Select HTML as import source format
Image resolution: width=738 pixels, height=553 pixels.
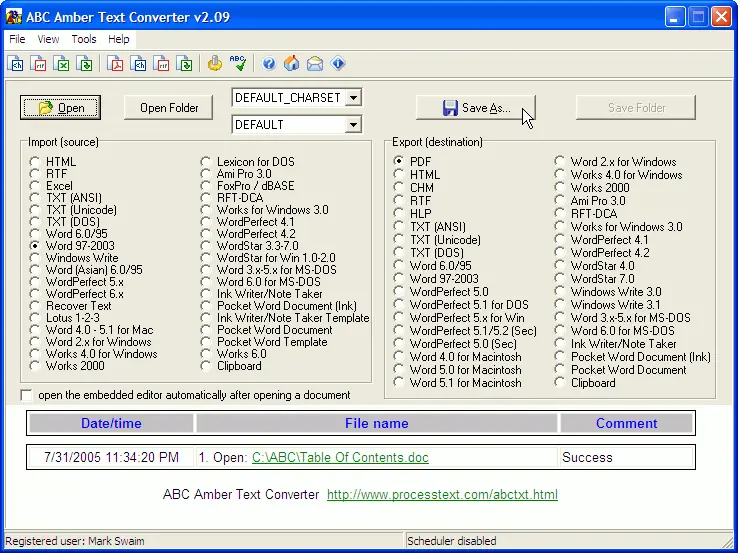click(x=36, y=162)
